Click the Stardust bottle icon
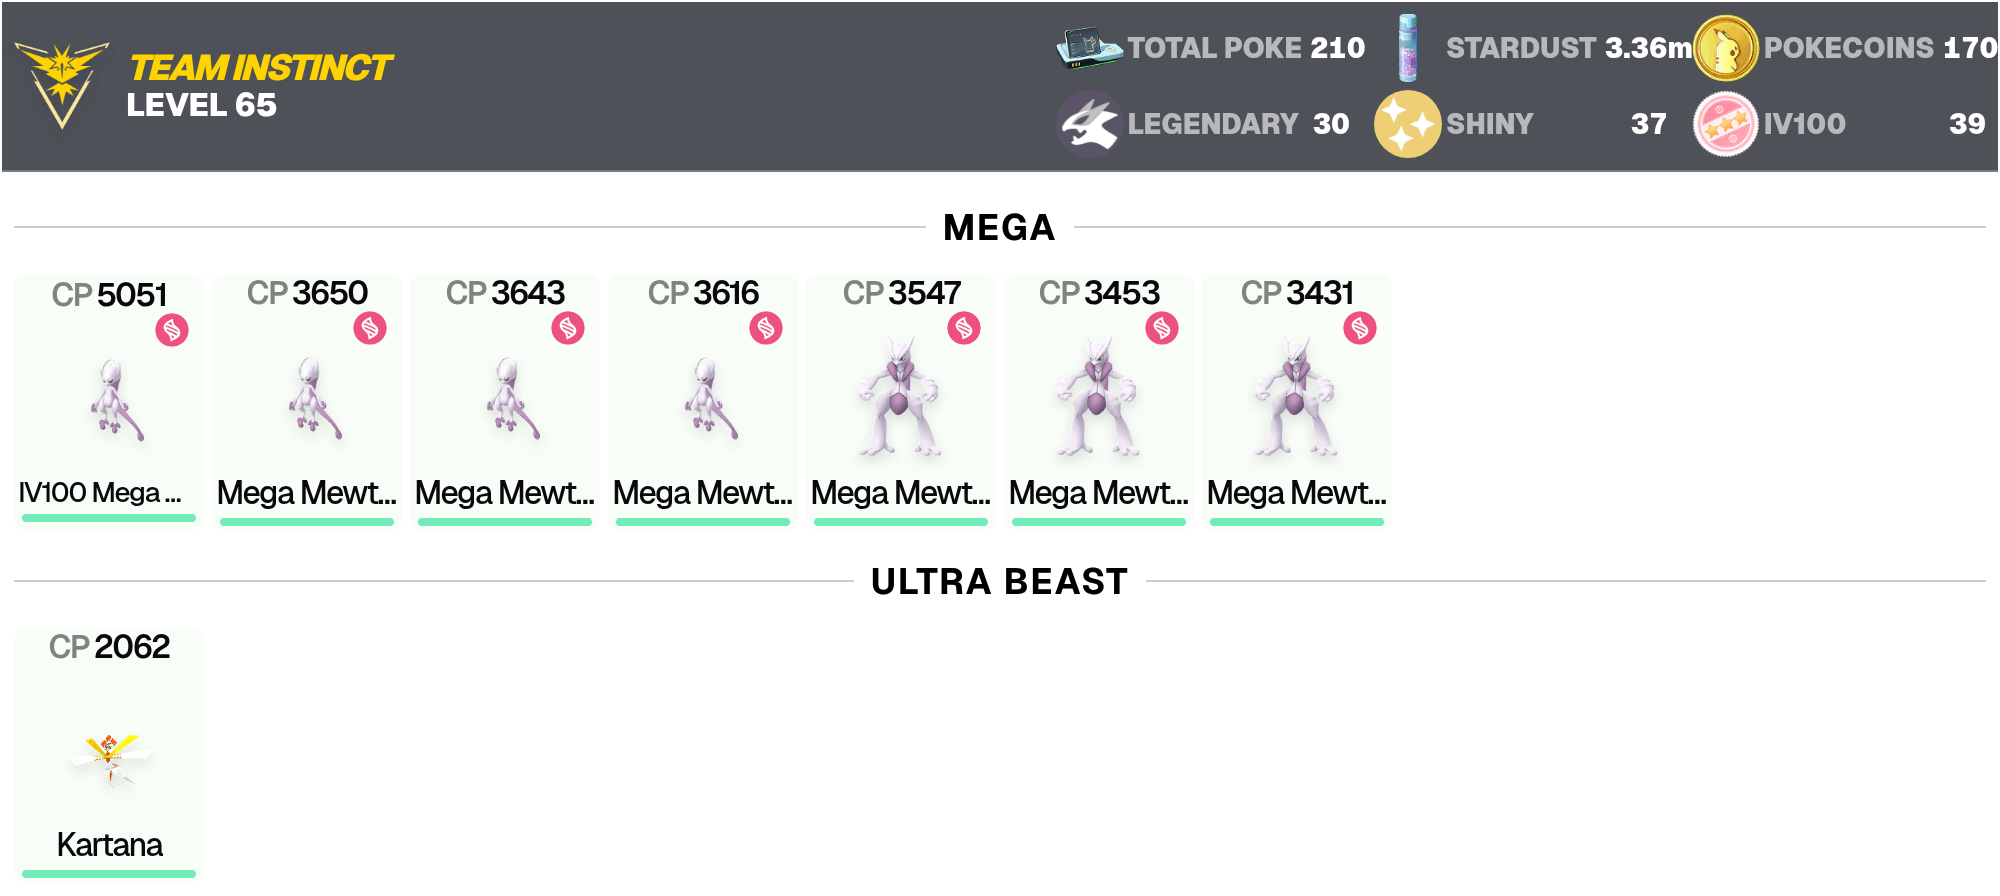 1407,47
